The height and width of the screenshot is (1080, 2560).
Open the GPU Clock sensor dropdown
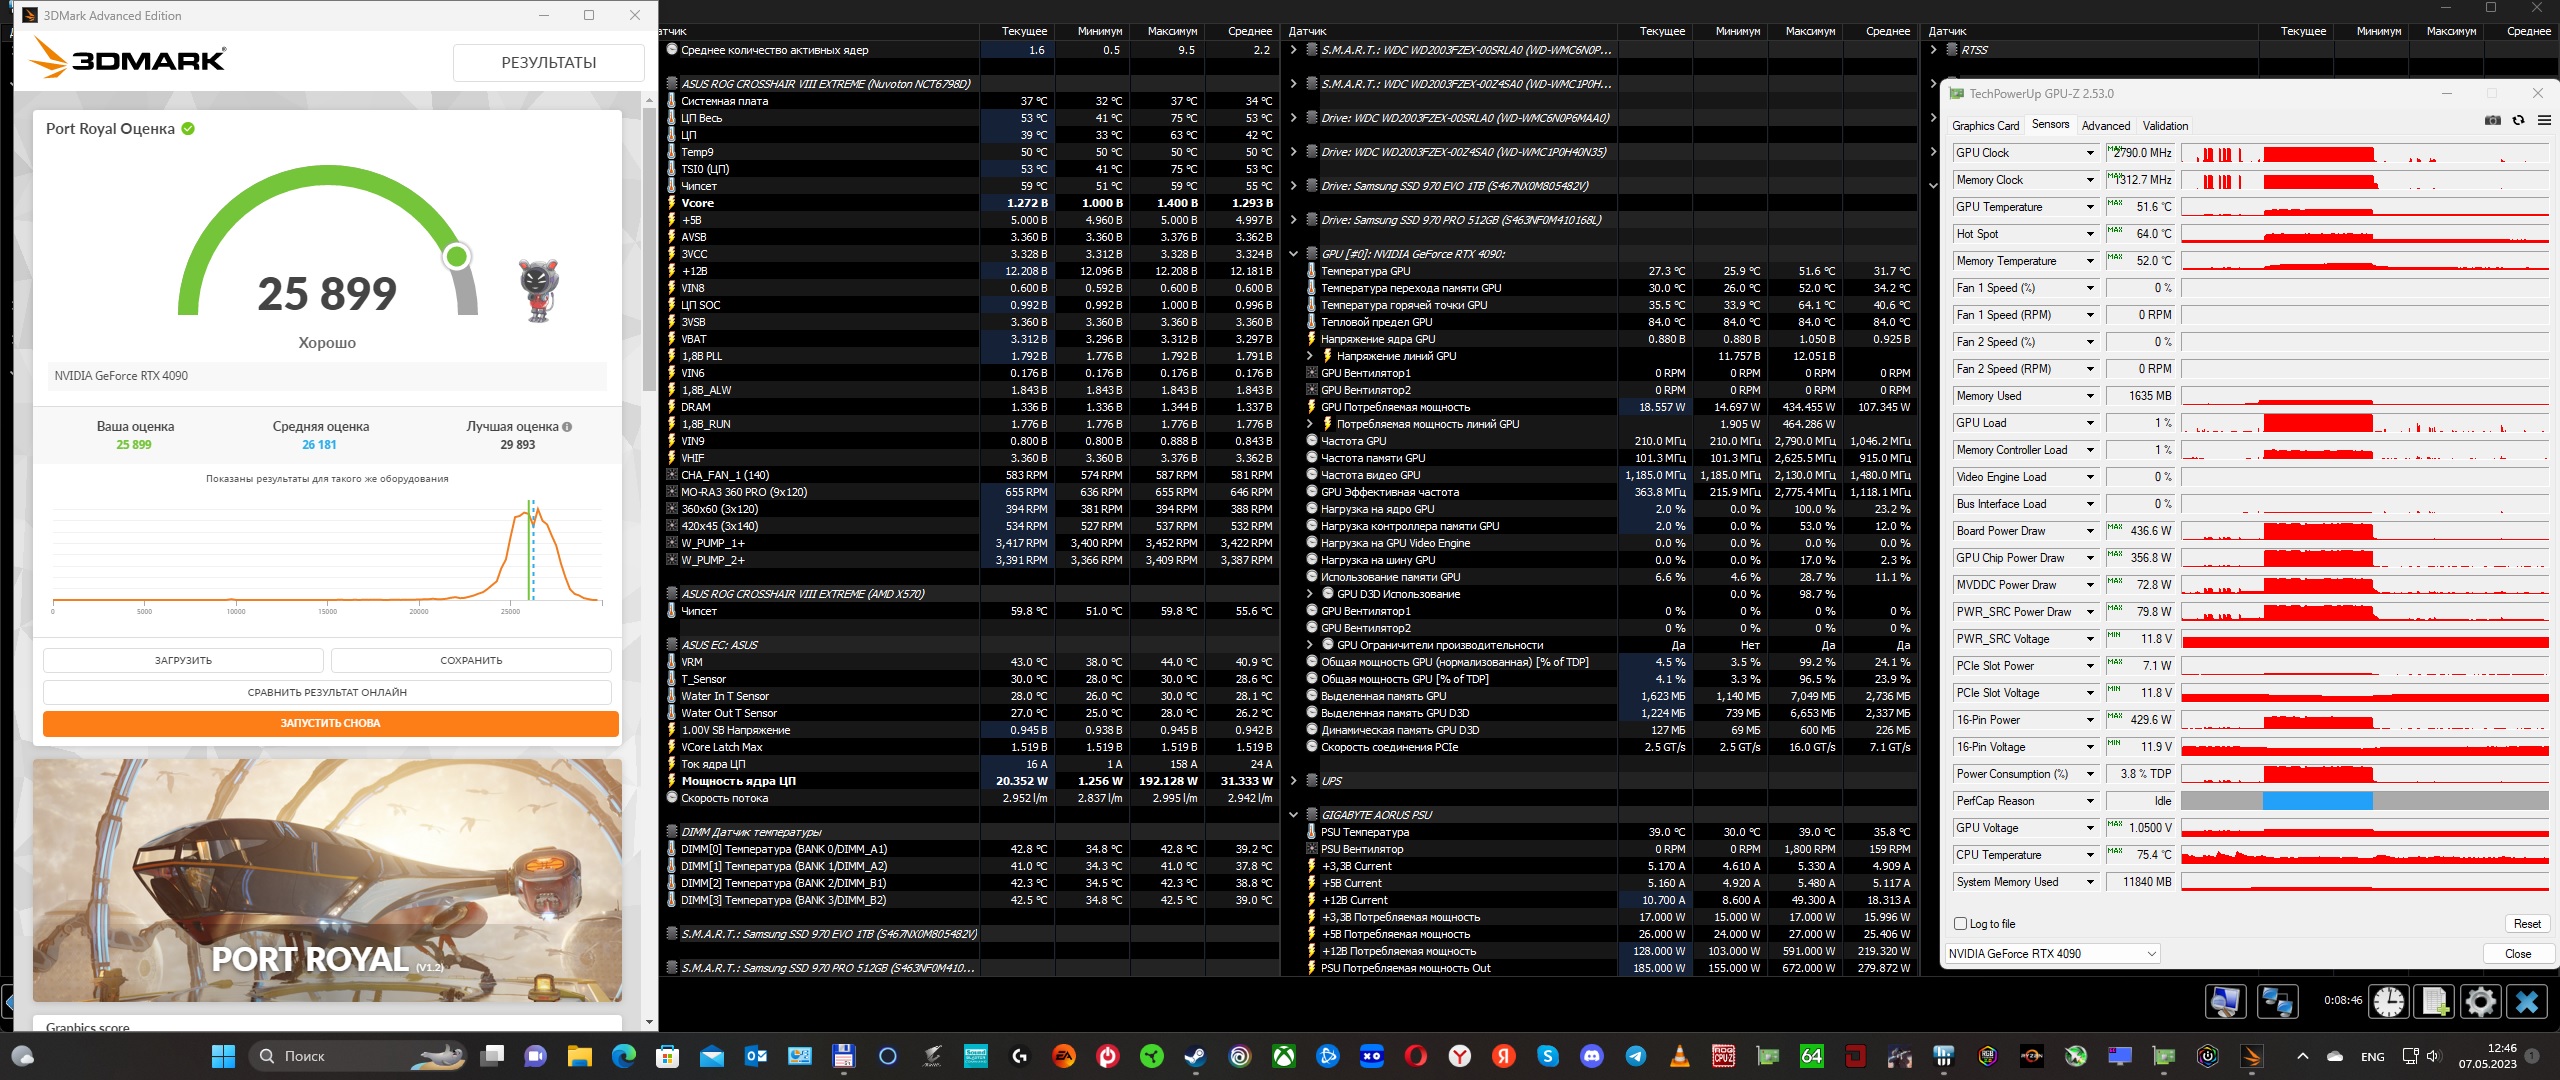point(2090,153)
